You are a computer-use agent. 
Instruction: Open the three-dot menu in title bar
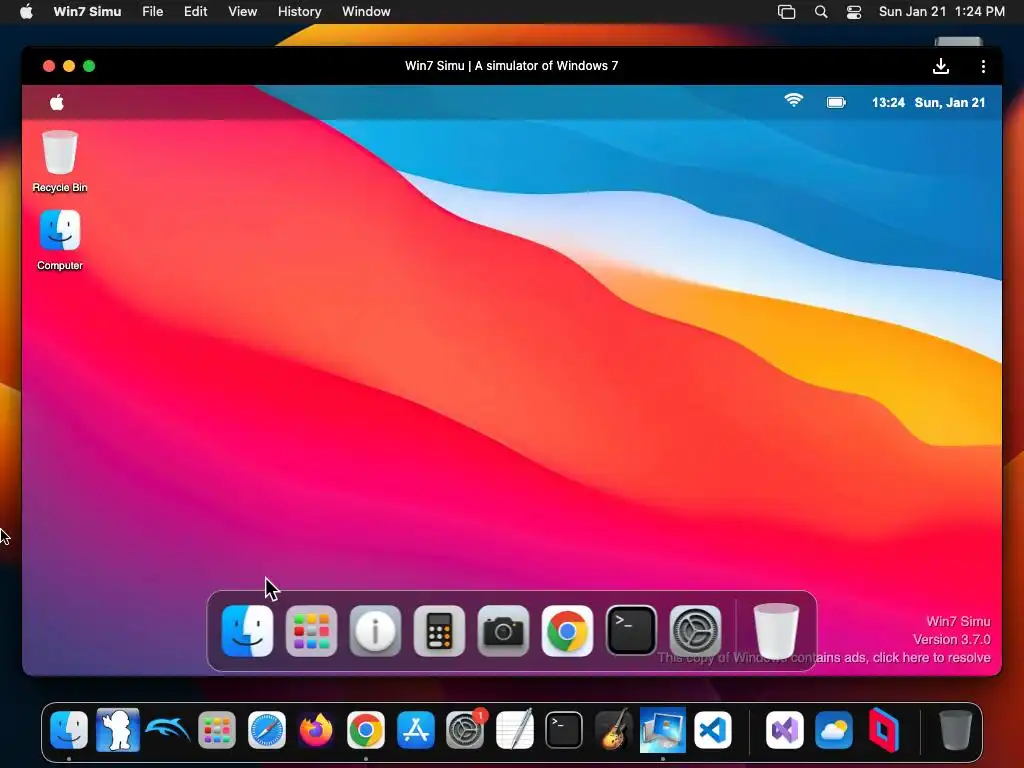point(983,66)
